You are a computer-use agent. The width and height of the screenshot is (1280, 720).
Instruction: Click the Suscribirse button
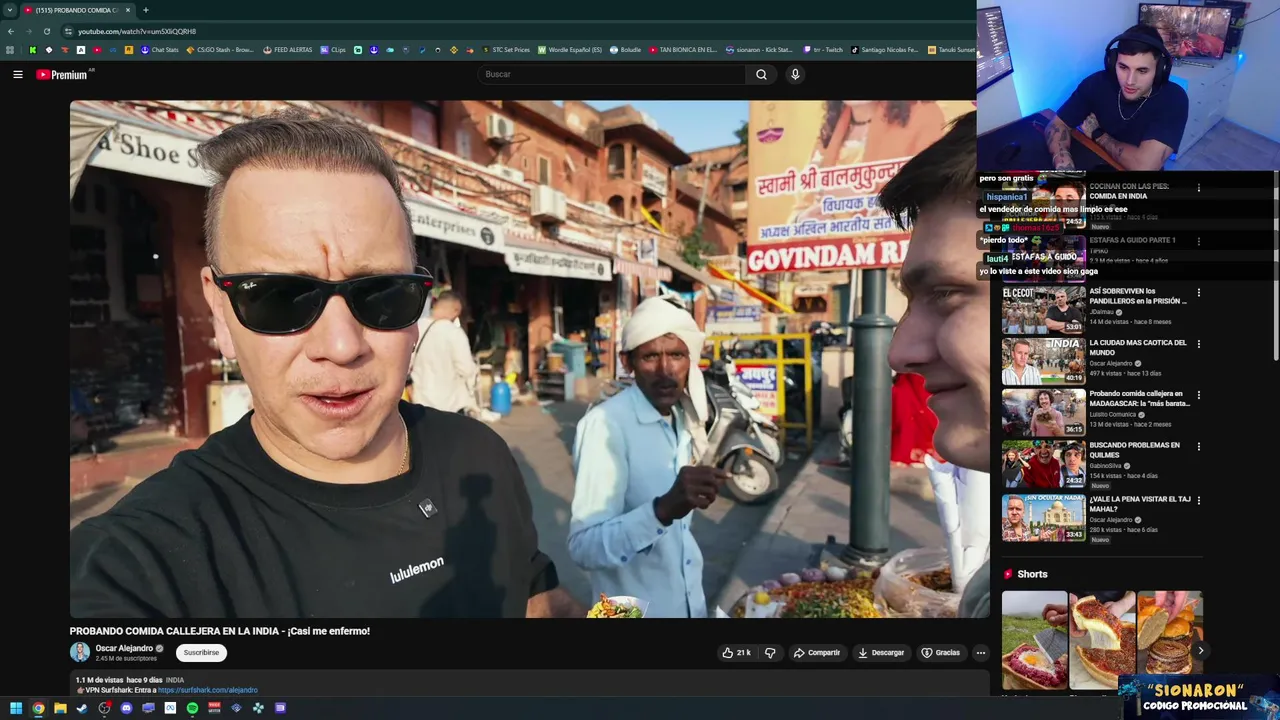(x=201, y=652)
